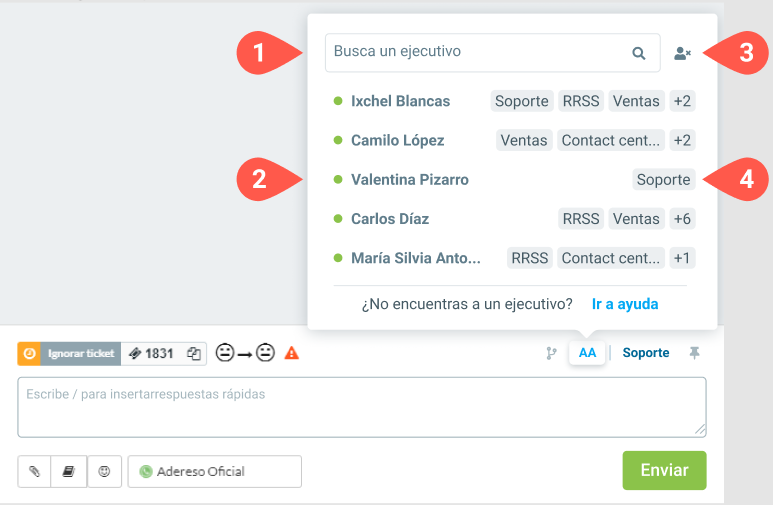The image size is (773, 505).
Task: Click the paperclip attach icon
Action: [34, 471]
